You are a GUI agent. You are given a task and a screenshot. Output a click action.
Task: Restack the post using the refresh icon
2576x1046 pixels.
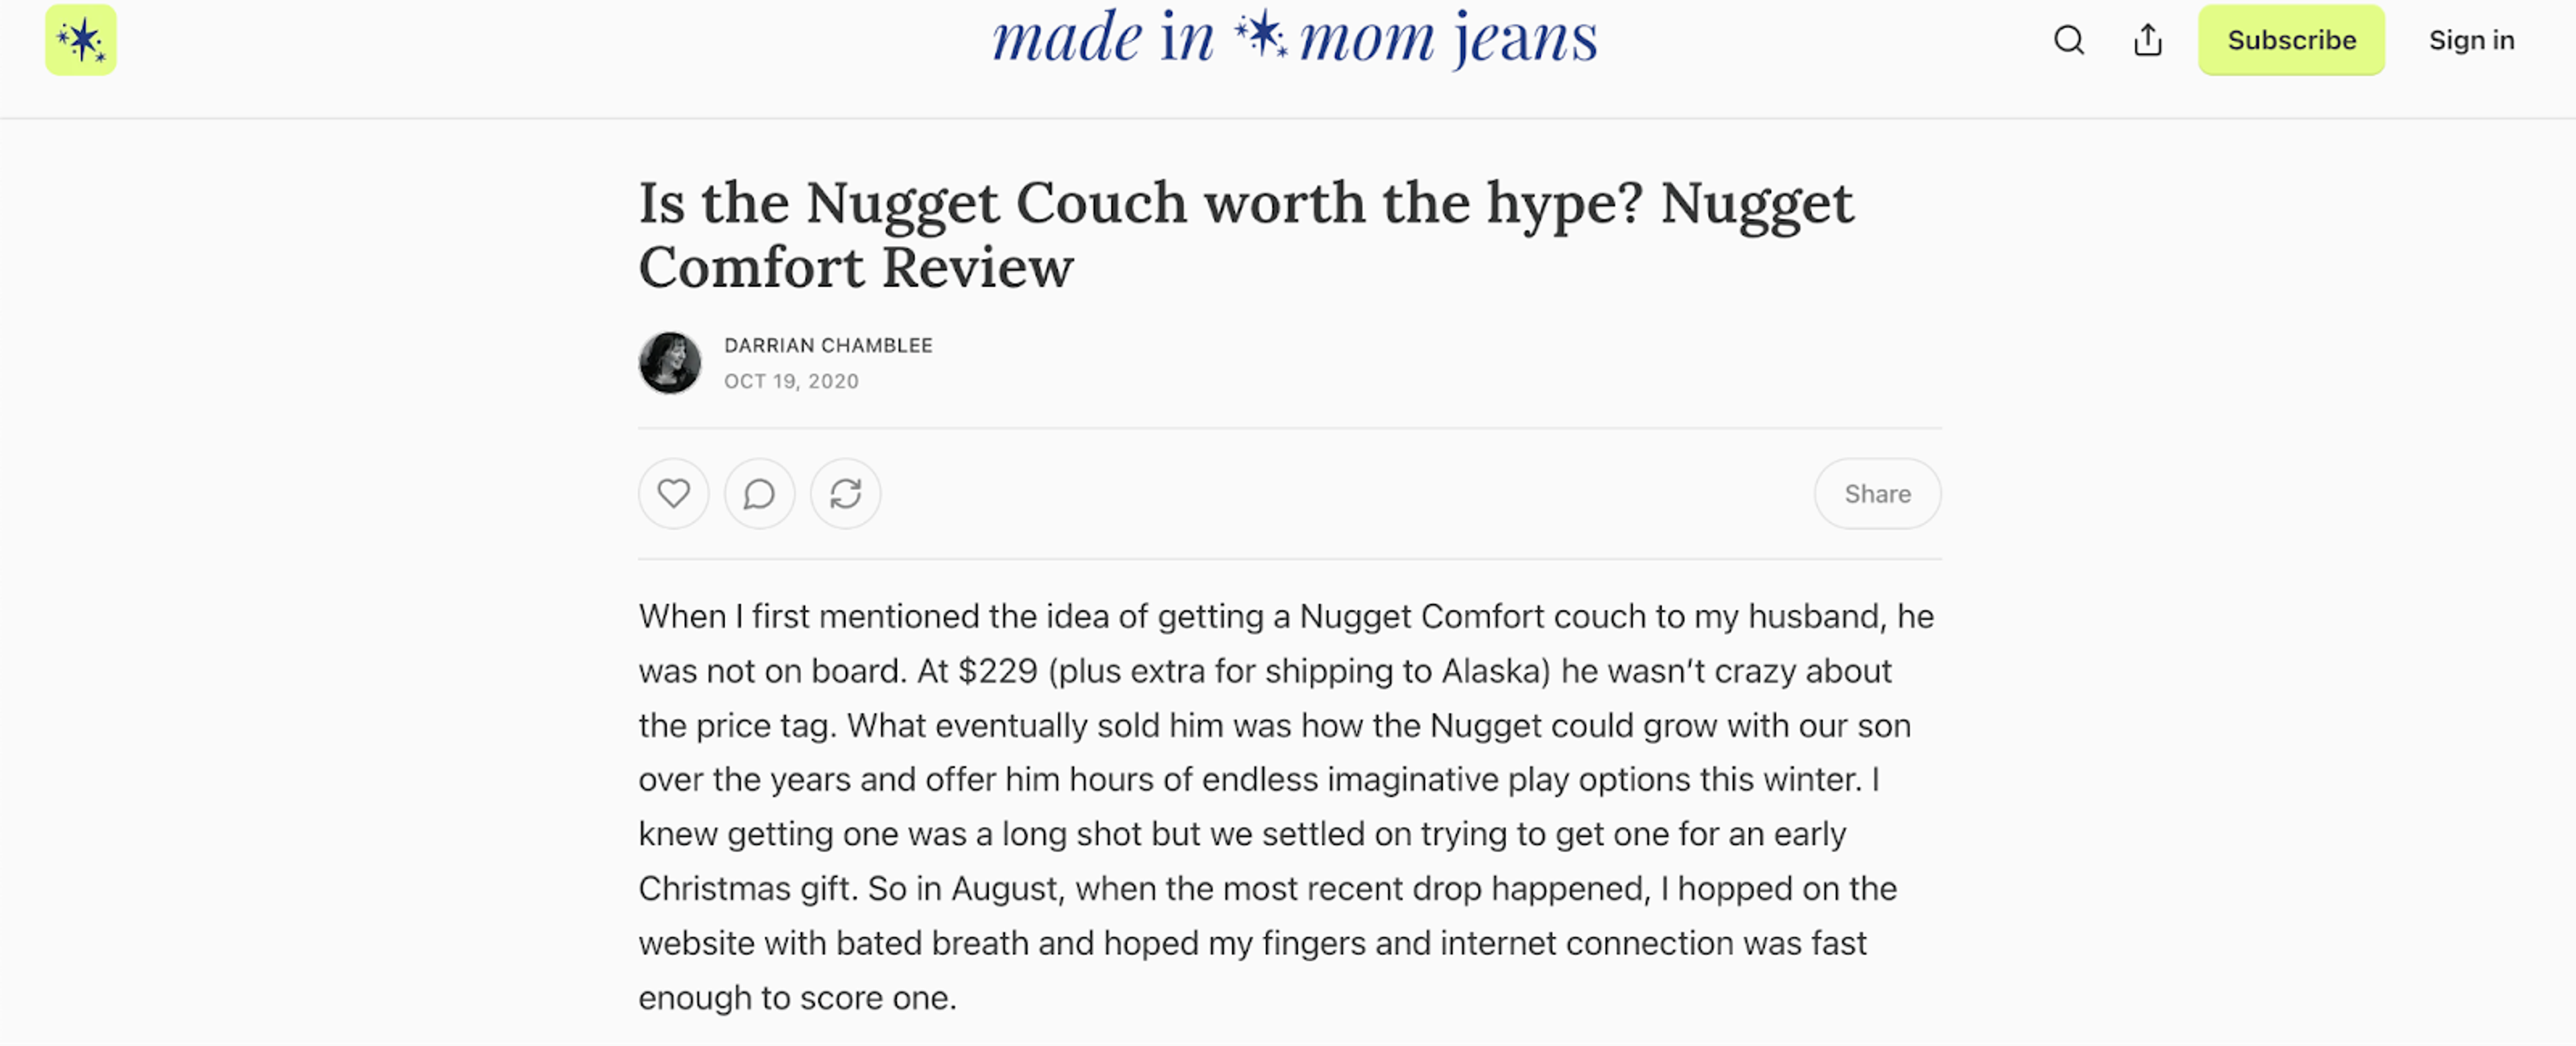pos(844,493)
